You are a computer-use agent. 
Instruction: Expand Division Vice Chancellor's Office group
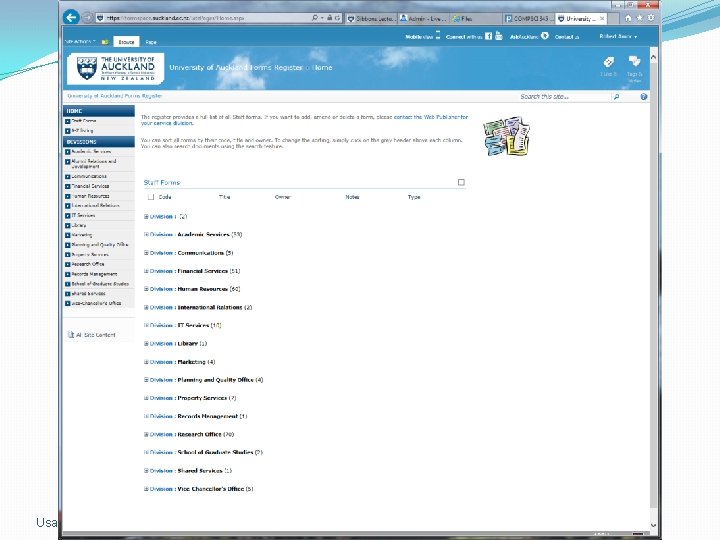[x=146, y=489]
